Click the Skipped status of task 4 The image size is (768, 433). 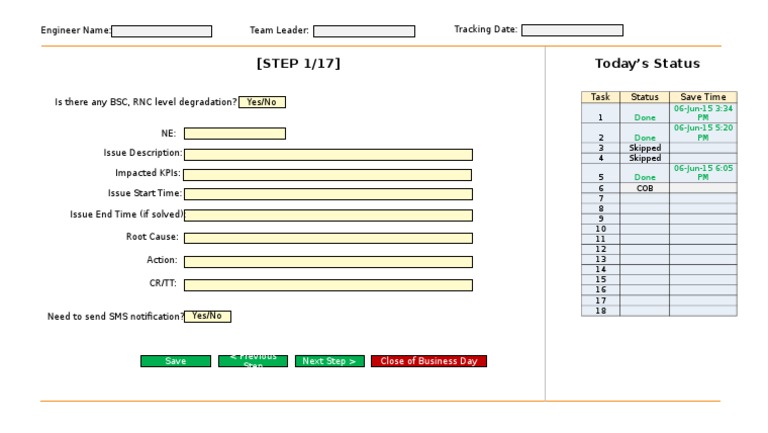(645, 158)
